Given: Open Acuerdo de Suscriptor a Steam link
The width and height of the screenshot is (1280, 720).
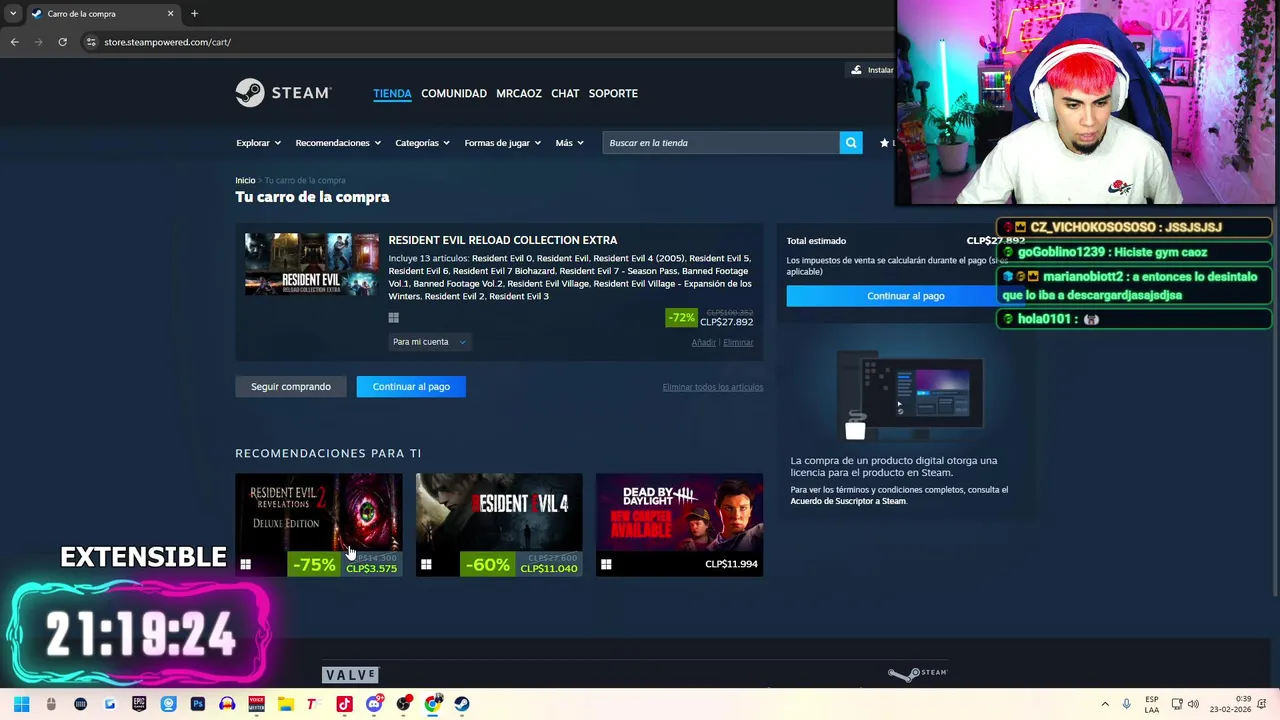Looking at the screenshot, I should pyautogui.click(x=848, y=501).
